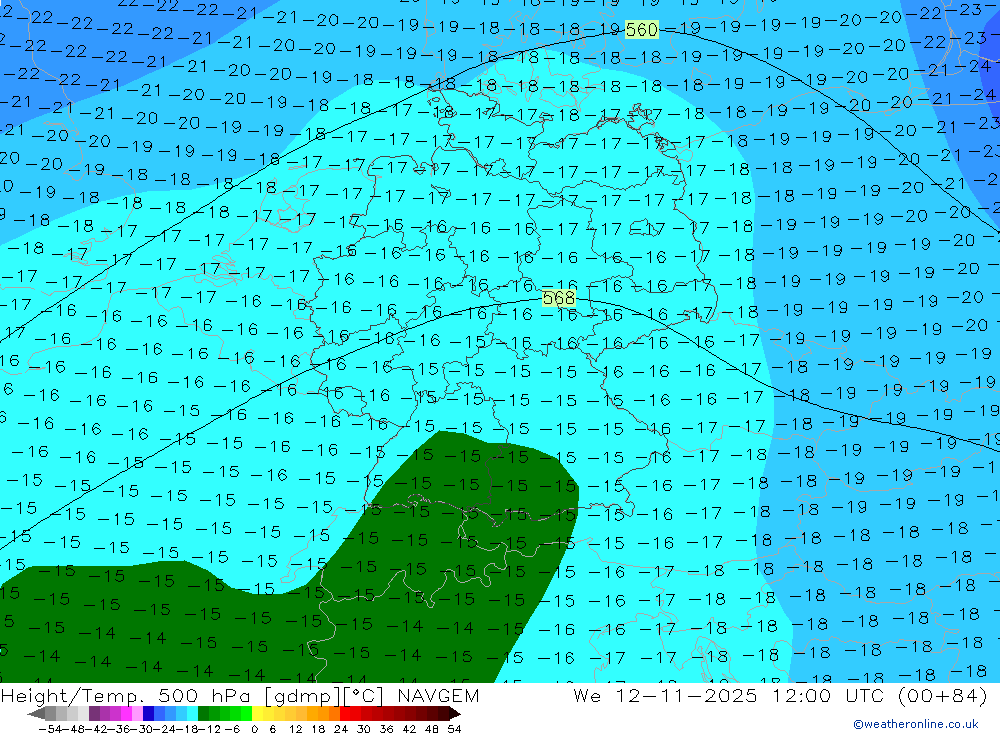The height and width of the screenshot is (733, 1000).
Task: Click the right dark maroon arrow end of legend
Action: tap(454, 714)
